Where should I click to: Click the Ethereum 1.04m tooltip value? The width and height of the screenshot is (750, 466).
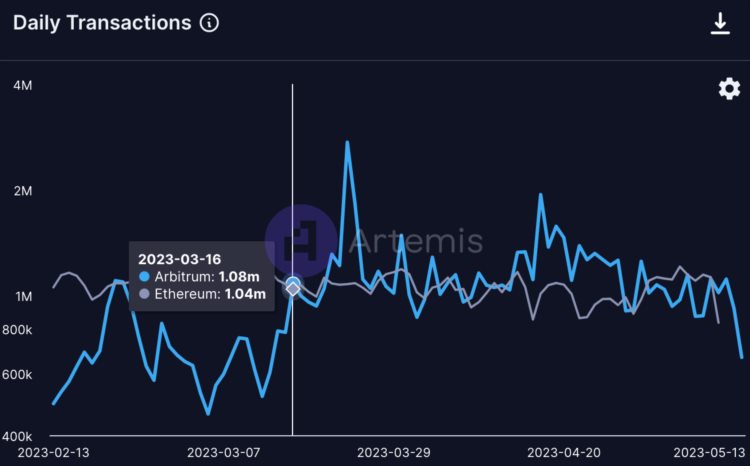pos(245,294)
